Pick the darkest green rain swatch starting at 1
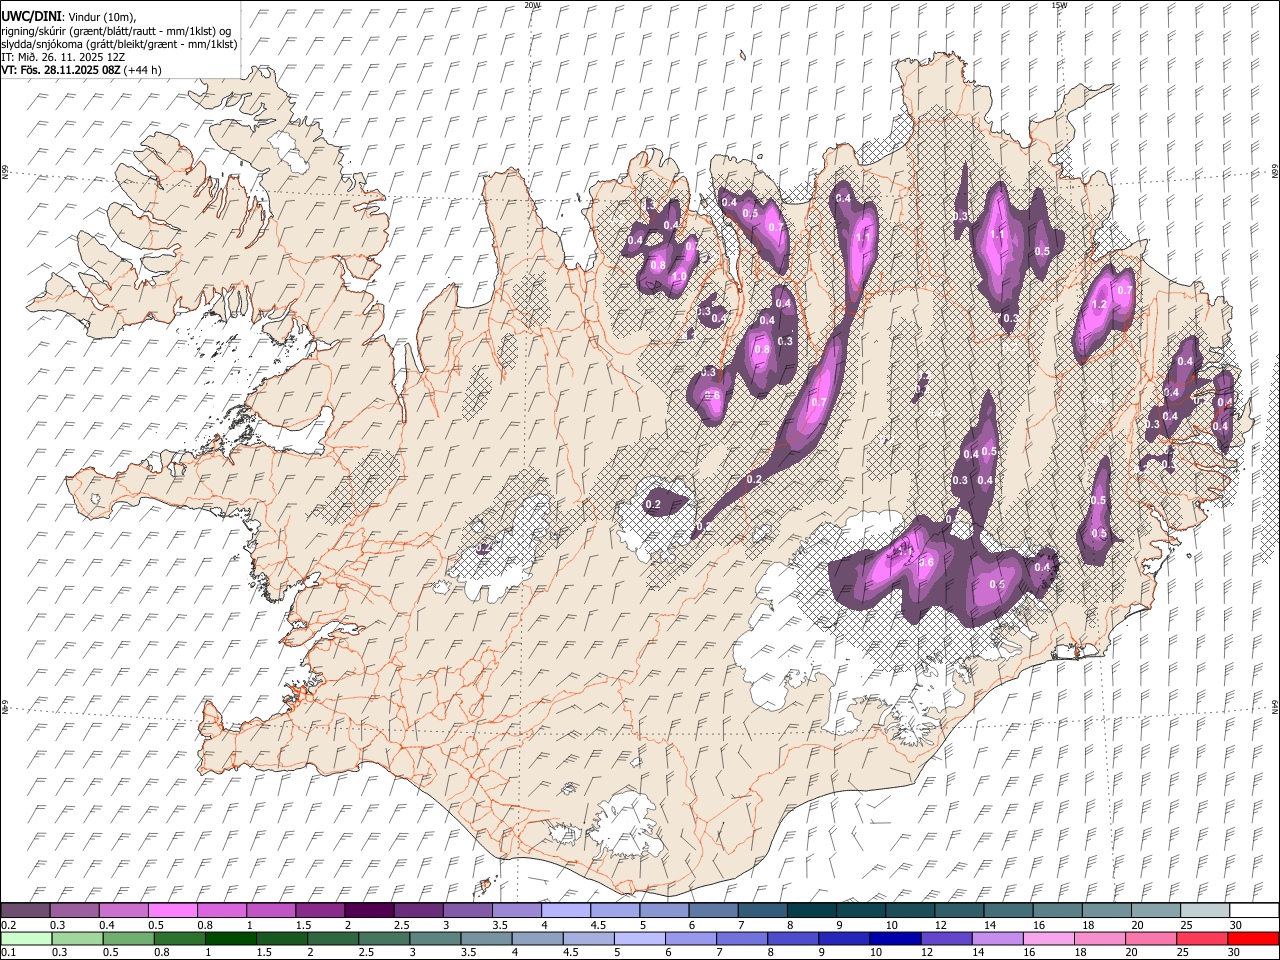This screenshot has height=960, width=1280. [x=230, y=938]
